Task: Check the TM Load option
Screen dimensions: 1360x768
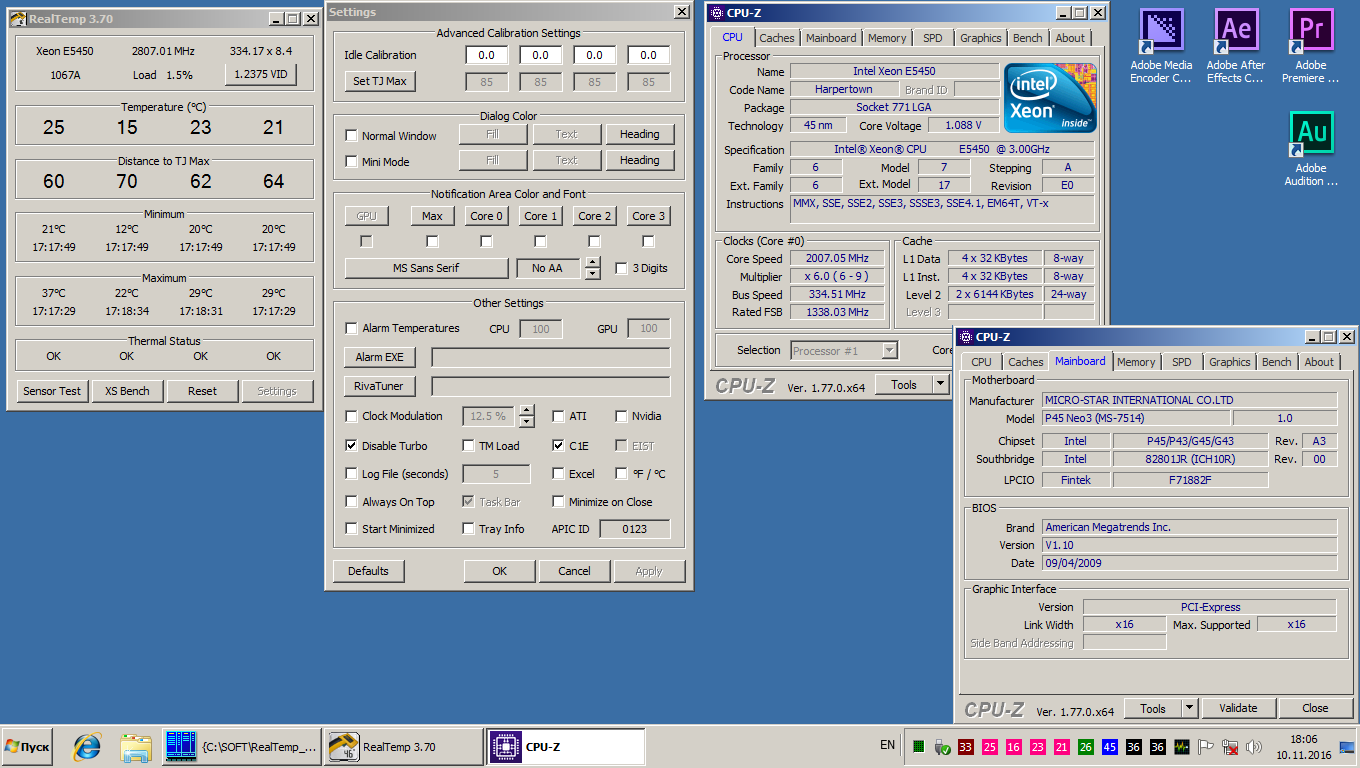Action: point(469,446)
